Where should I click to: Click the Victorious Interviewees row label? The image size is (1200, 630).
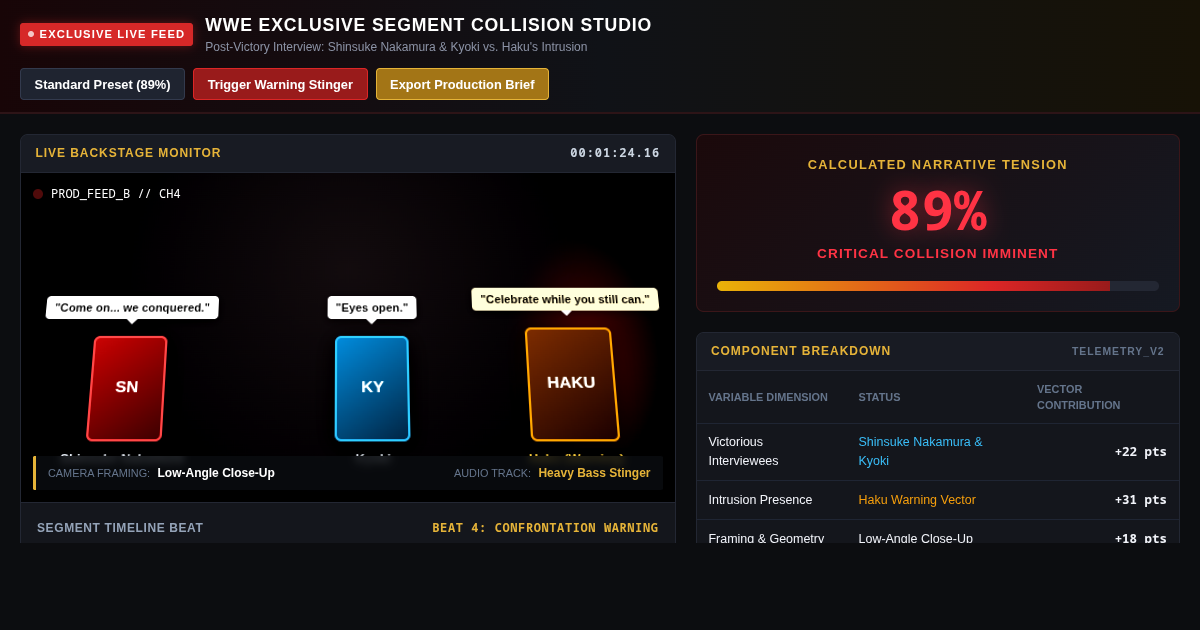click(x=743, y=451)
